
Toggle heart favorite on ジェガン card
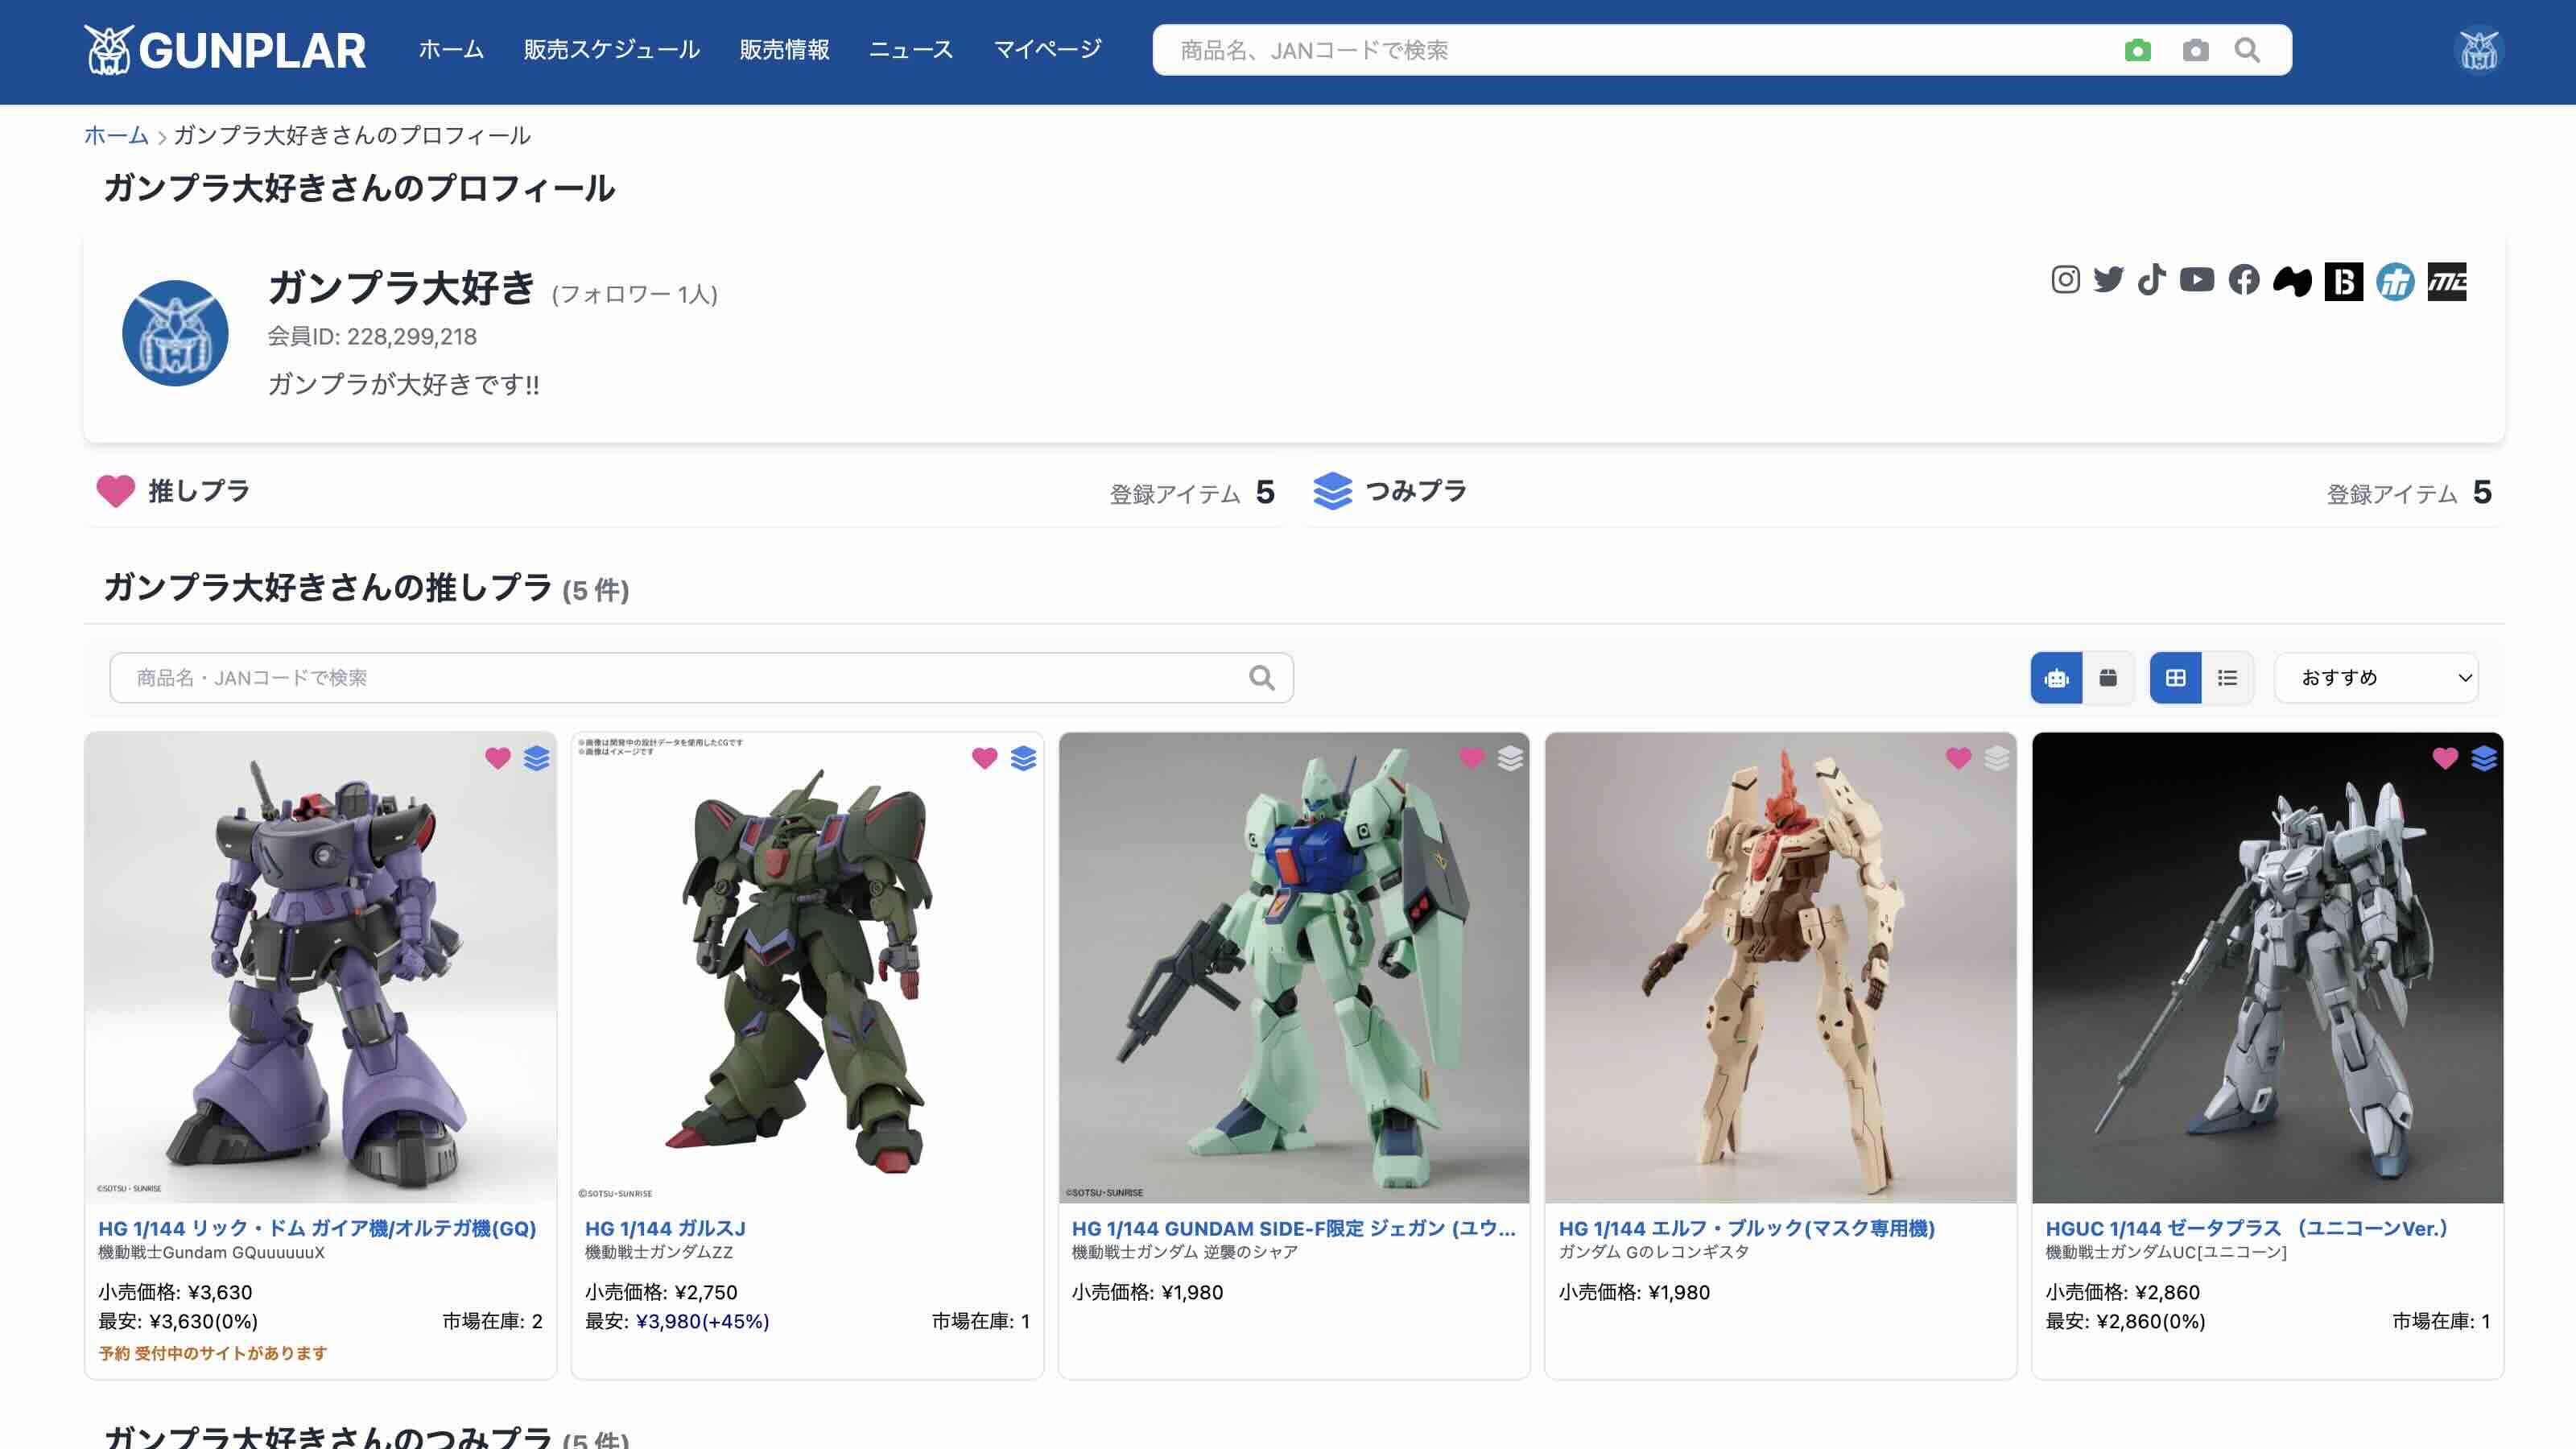click(x=1472, y=758)
